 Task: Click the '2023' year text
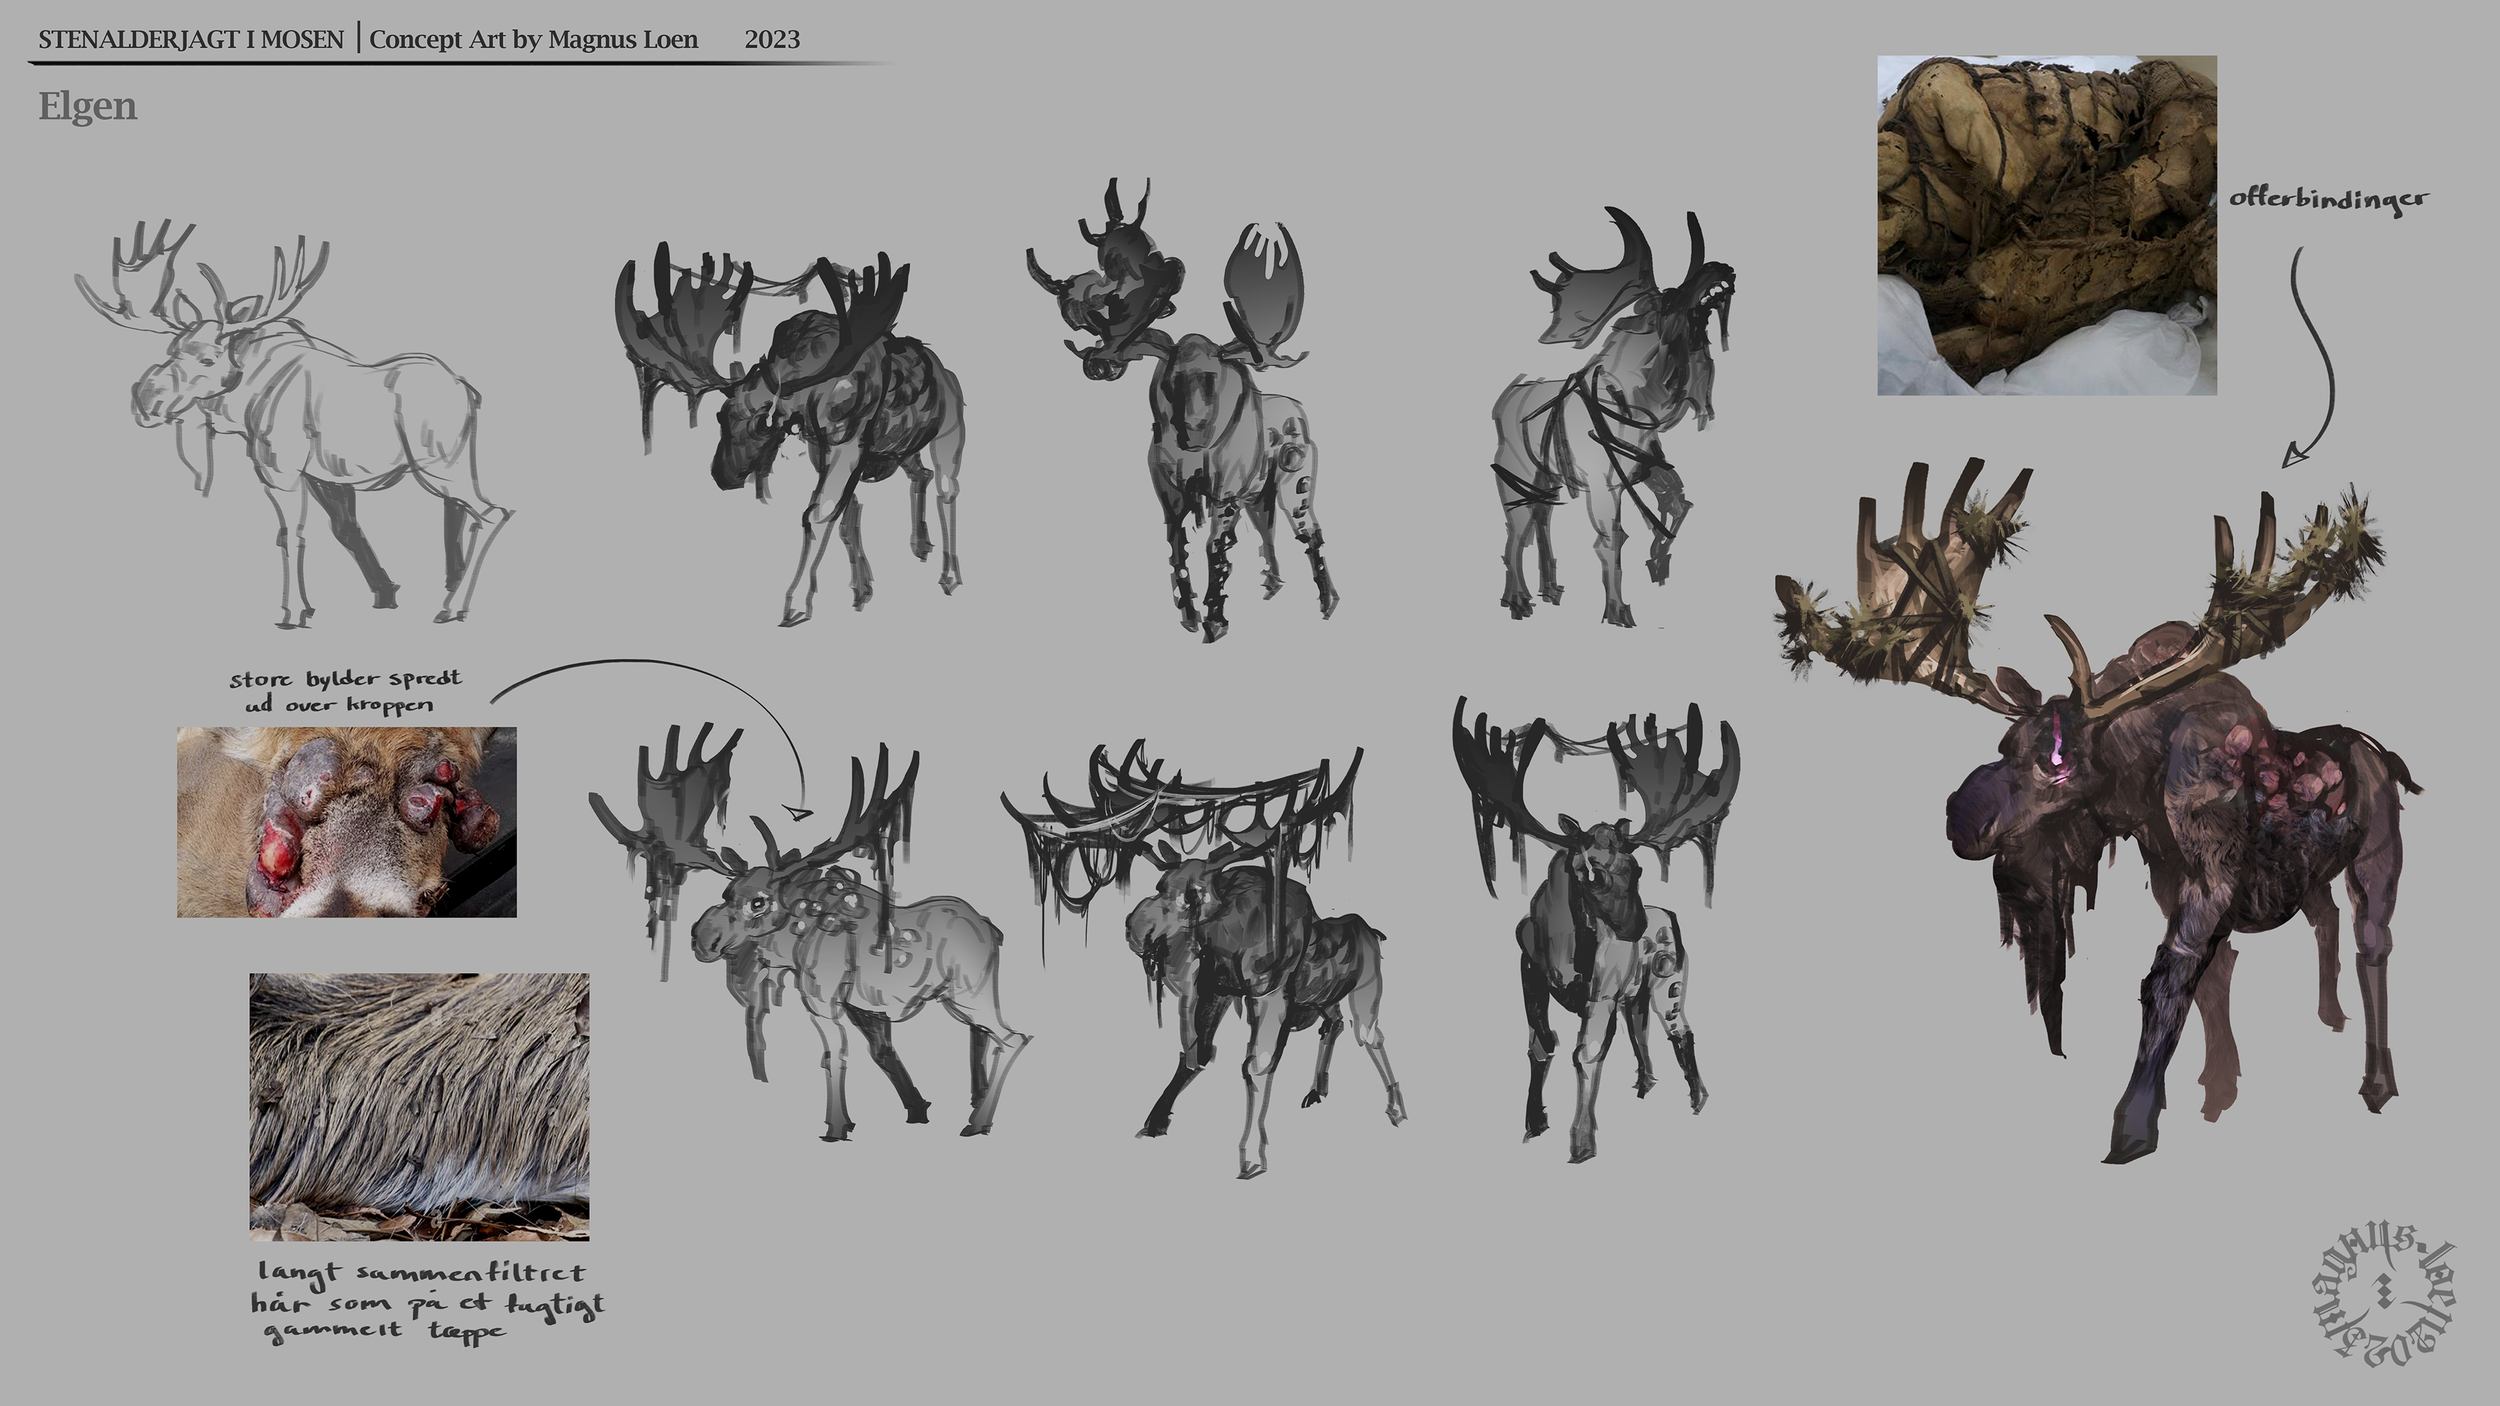(772, 40)
